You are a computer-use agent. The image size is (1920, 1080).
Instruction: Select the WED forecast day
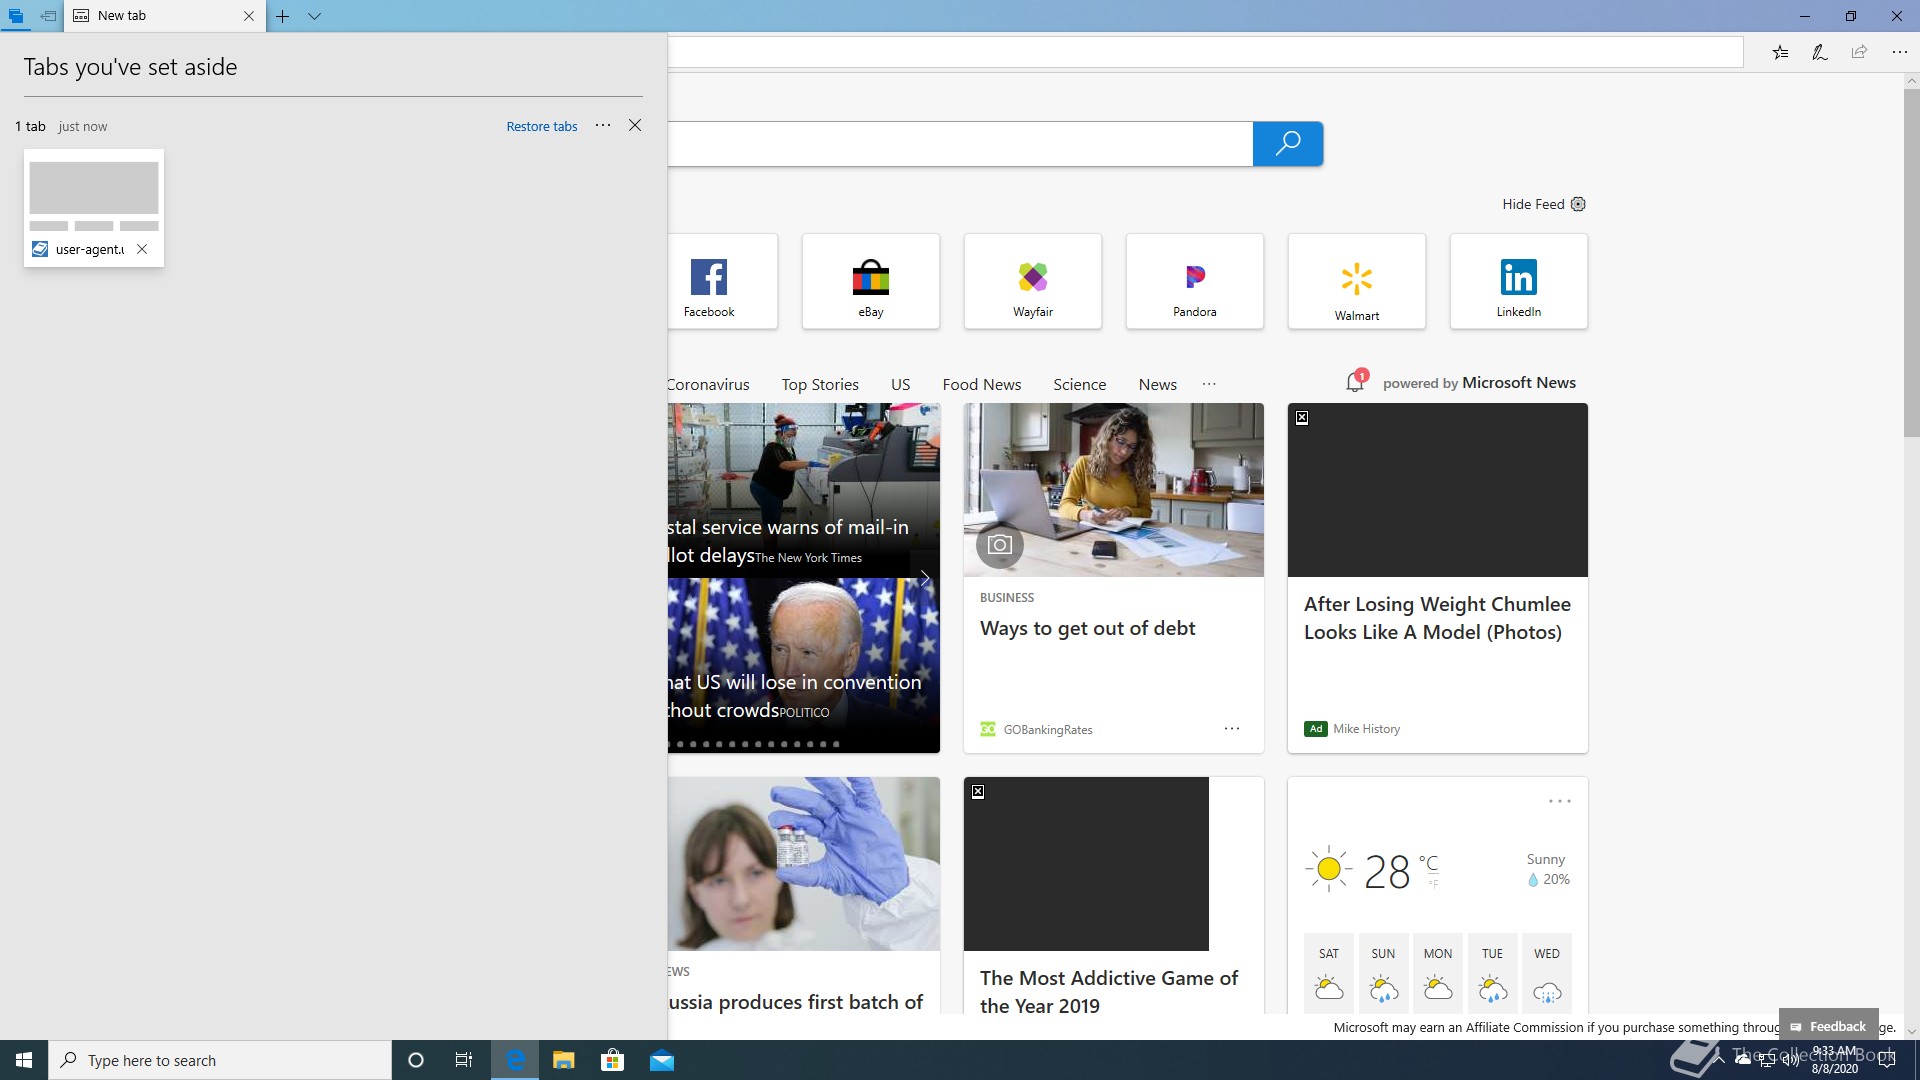[x=1547, y=973]
